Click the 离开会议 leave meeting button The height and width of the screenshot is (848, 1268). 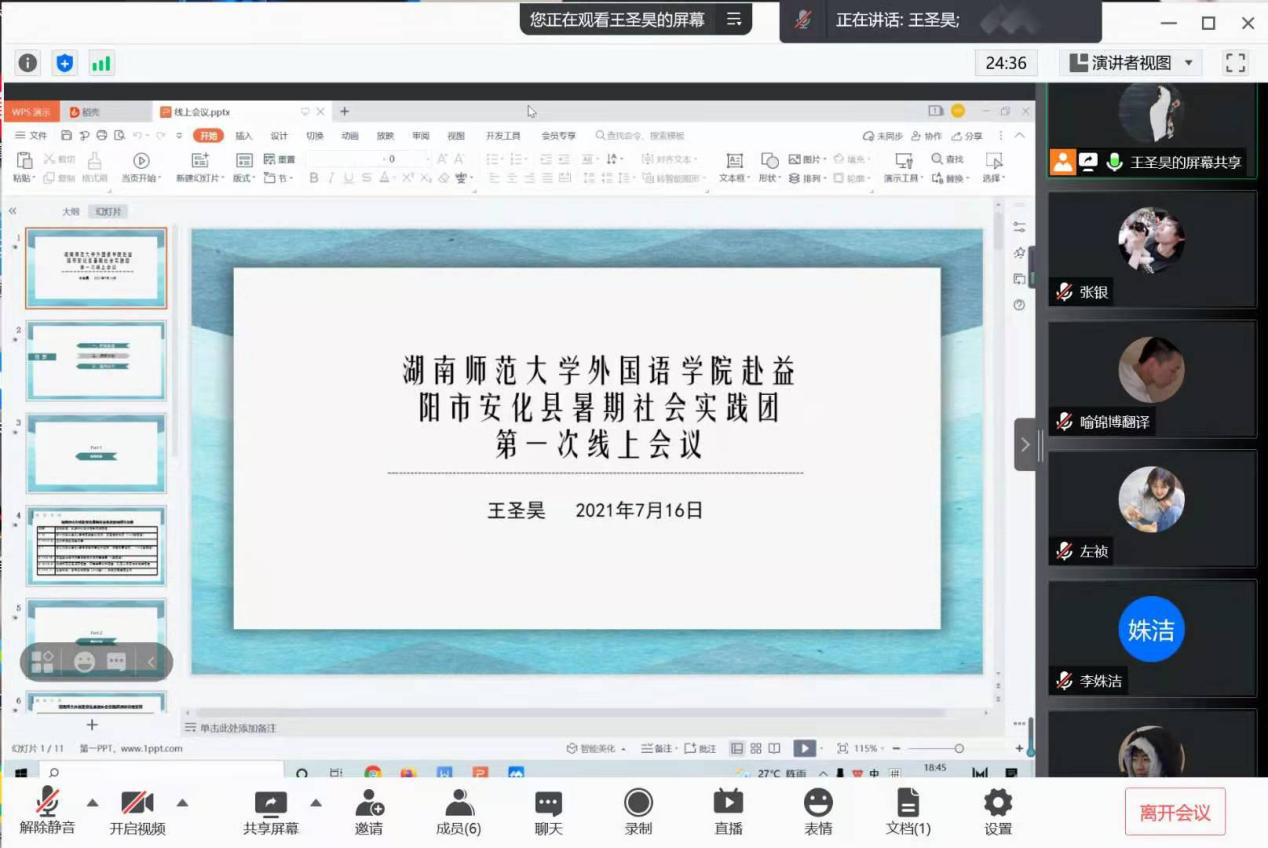click(x=1175, y=813)
